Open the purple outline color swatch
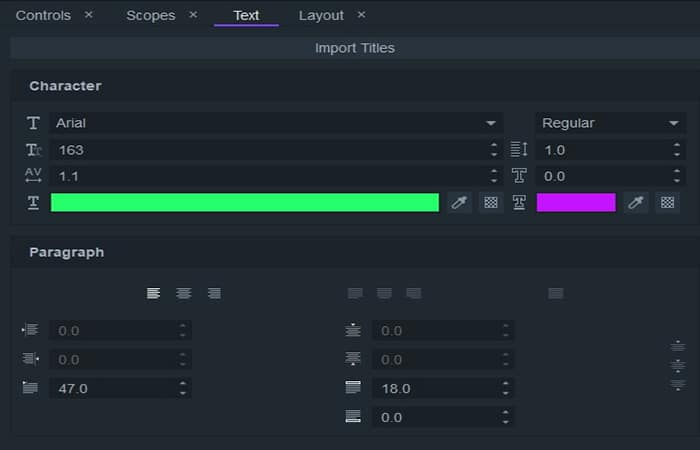 [576, 203]
